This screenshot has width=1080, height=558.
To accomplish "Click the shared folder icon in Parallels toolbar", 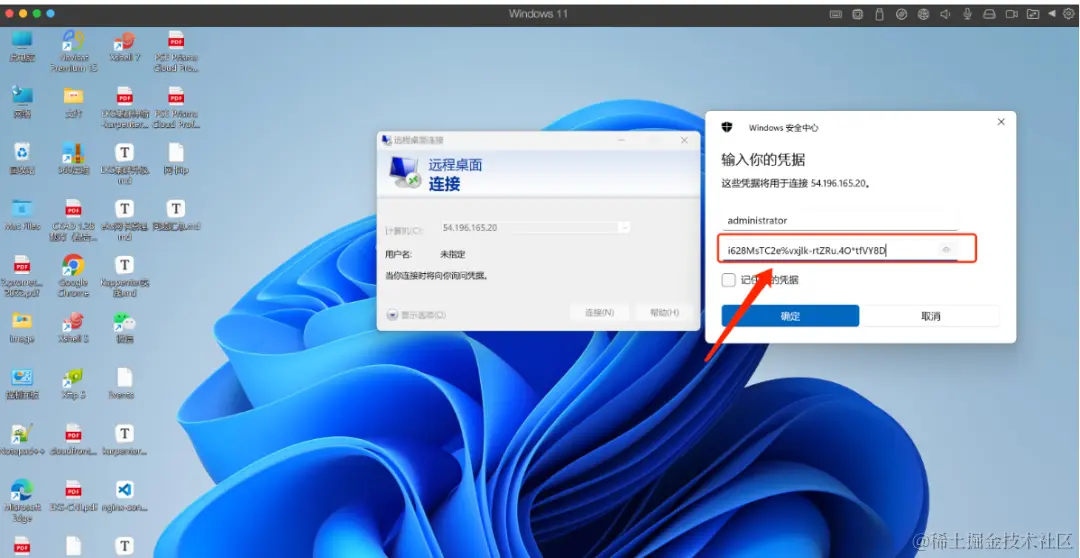I will (1032, 14).
